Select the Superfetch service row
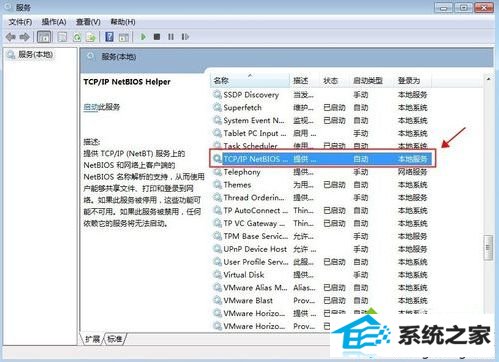This screenshot has width=499, height=362. coord(321,108)
